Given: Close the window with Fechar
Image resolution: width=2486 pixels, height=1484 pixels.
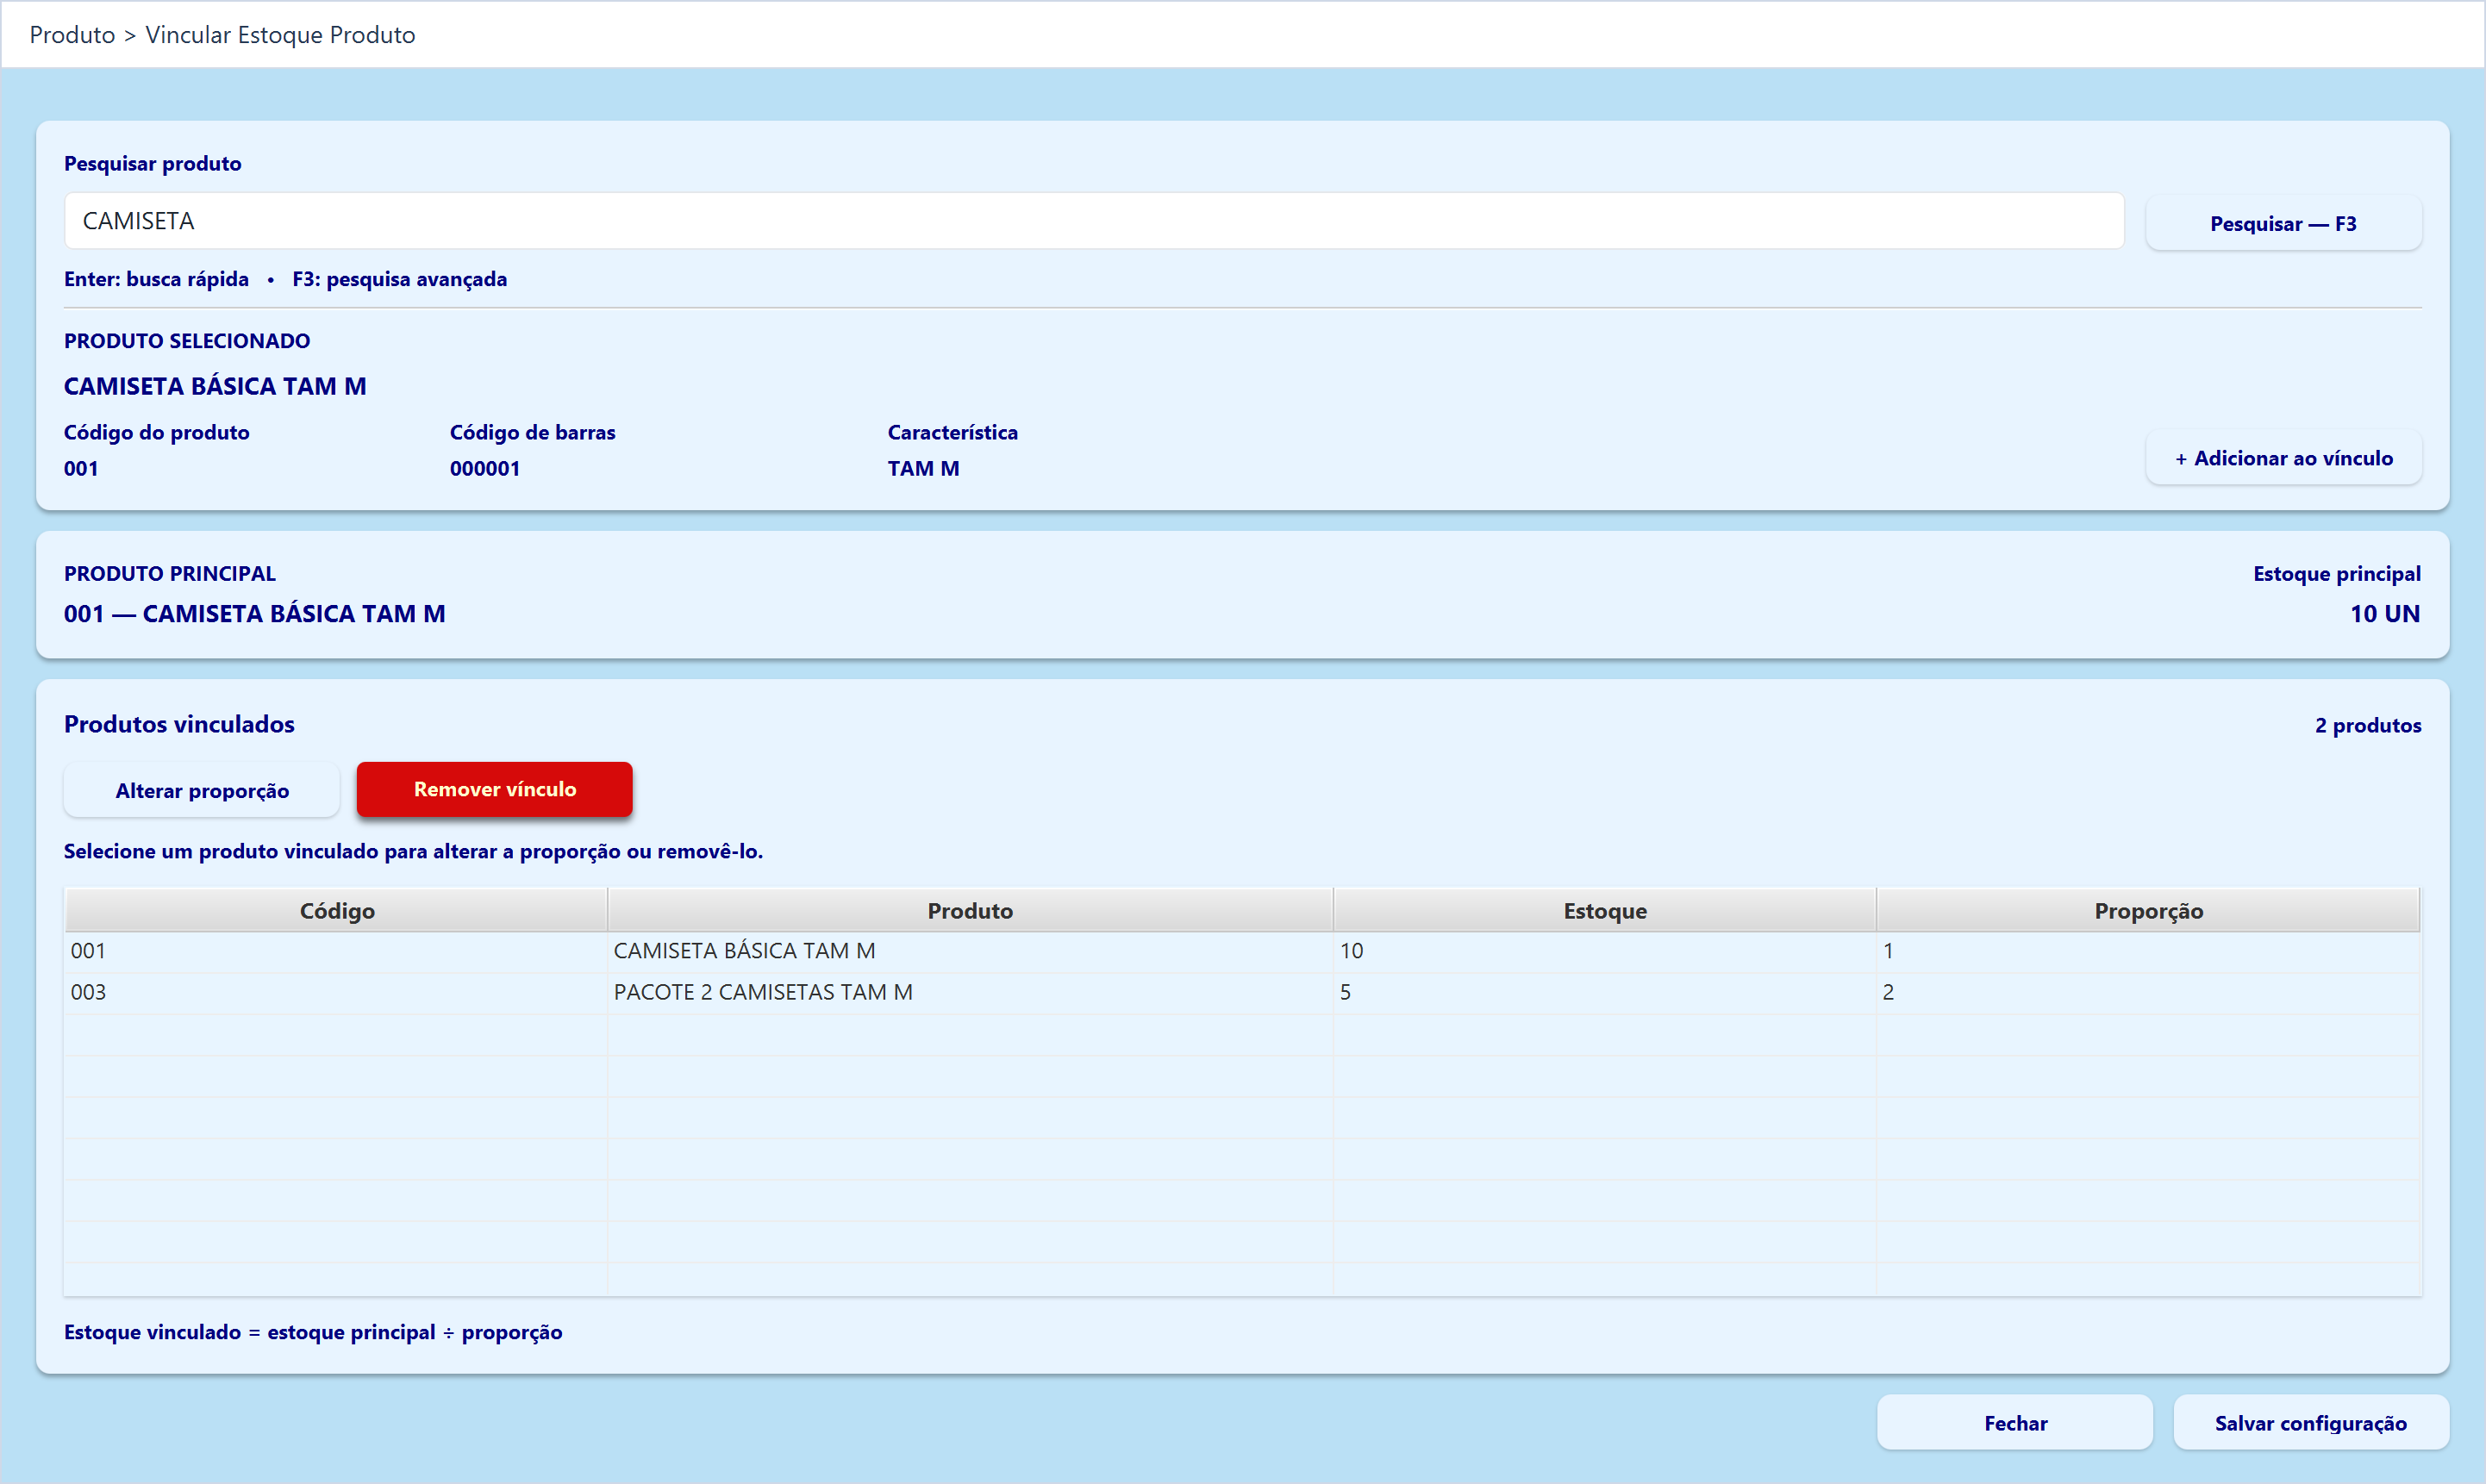Looking at the screenshot, I should tap(2014, 1422).
